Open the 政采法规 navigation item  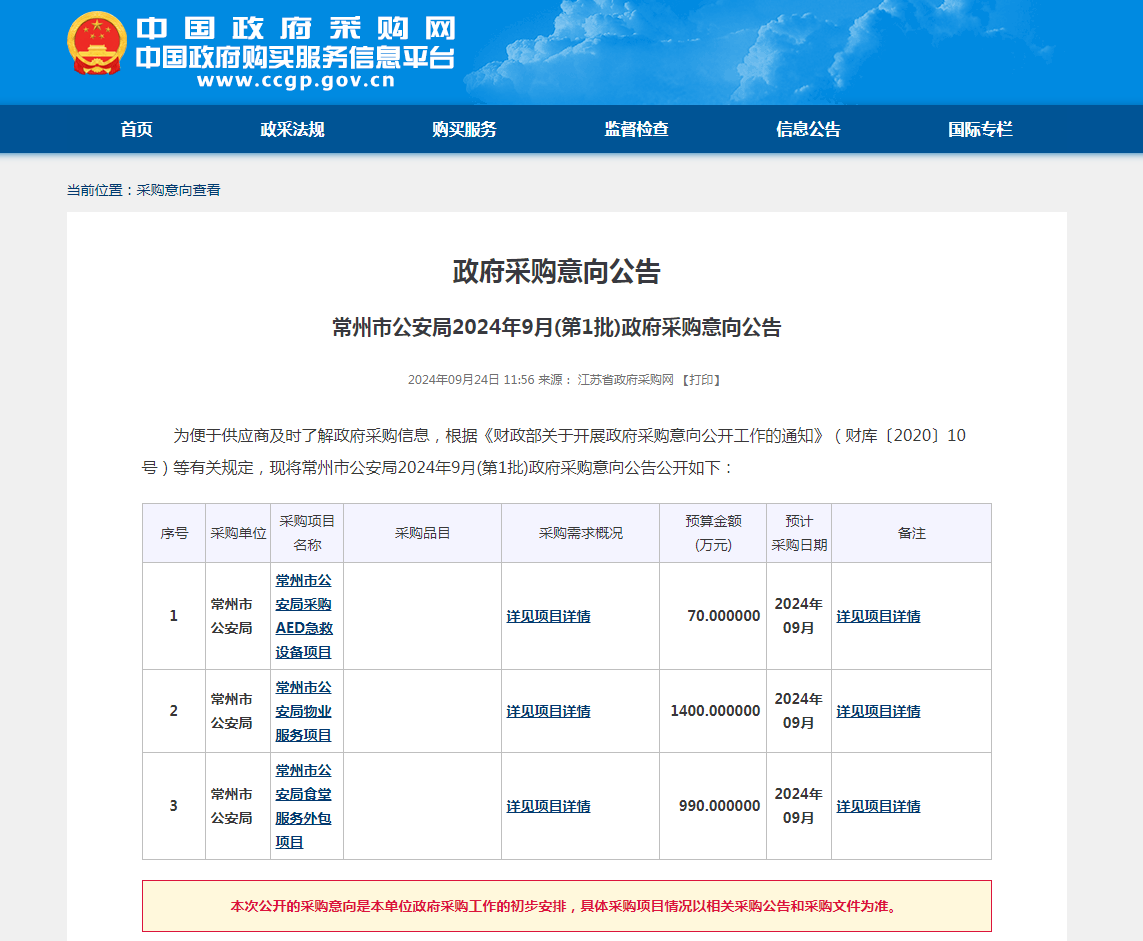(292, 129)
